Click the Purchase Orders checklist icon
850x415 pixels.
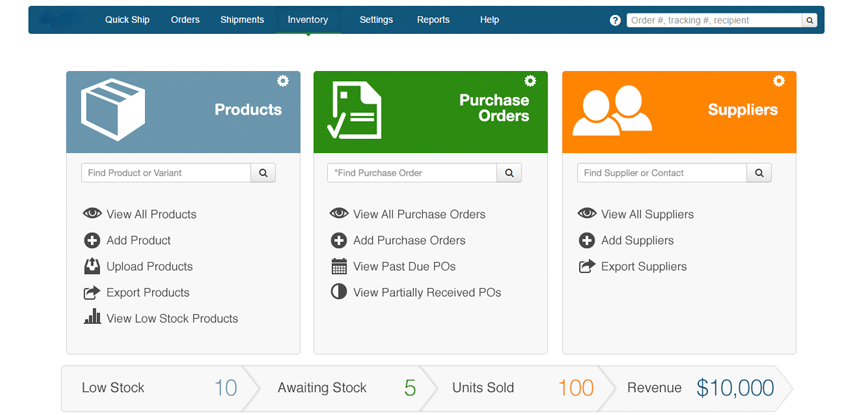(355, 111)
